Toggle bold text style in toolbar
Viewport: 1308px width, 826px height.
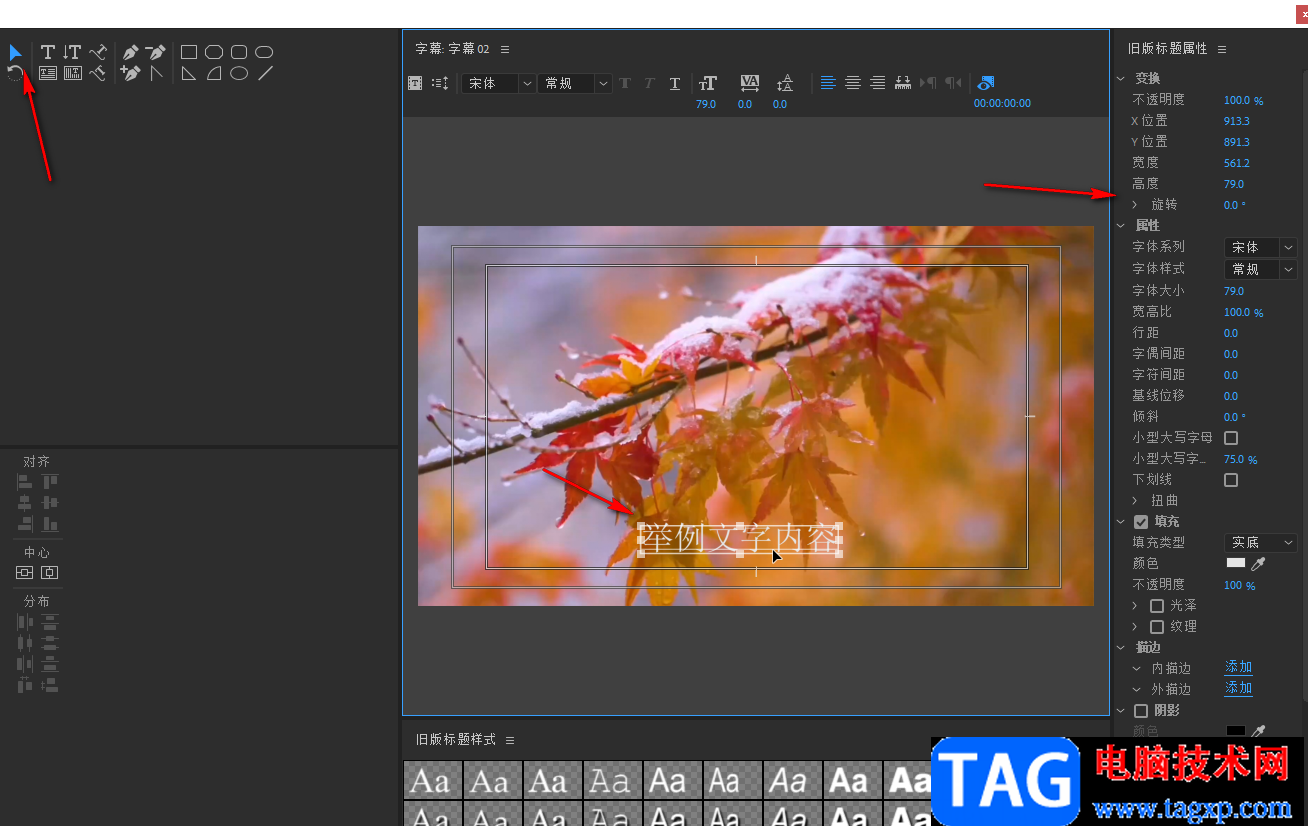pos(625,83)
